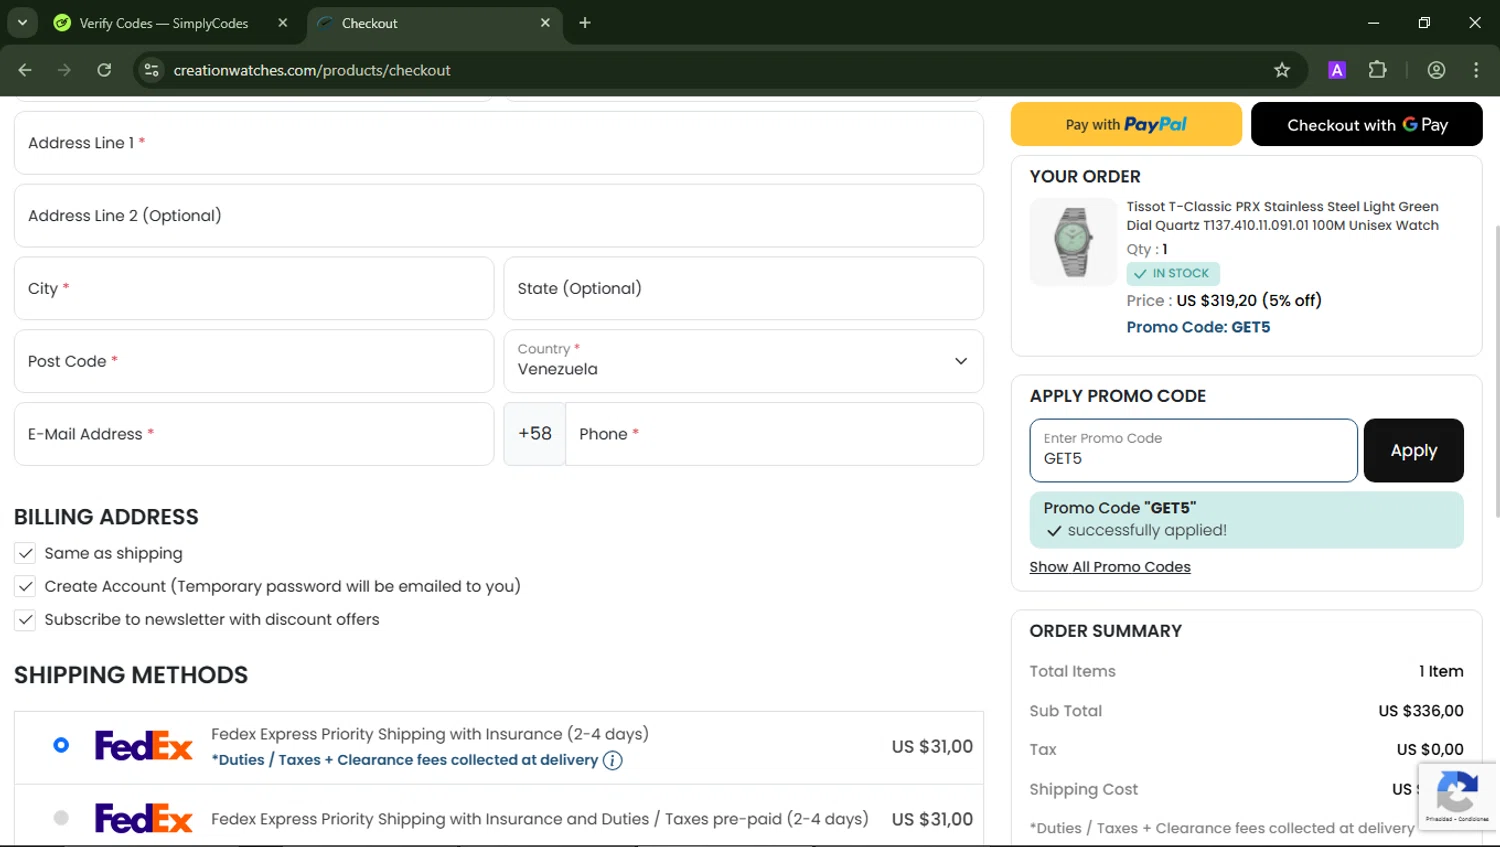Toggle Subscribe to newsletter checkbox
This screenshot has width=1500, height=847.
tap(25, 619)
